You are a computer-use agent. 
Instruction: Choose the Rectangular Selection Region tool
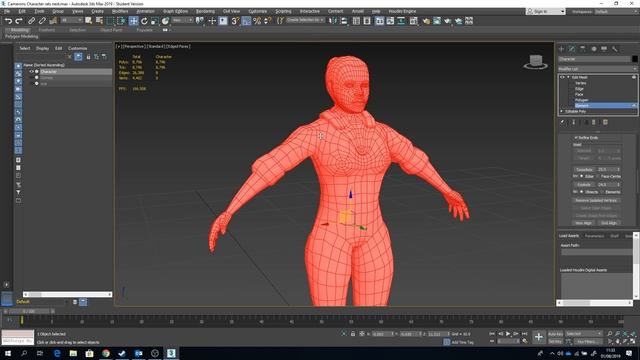coord(111,21)
